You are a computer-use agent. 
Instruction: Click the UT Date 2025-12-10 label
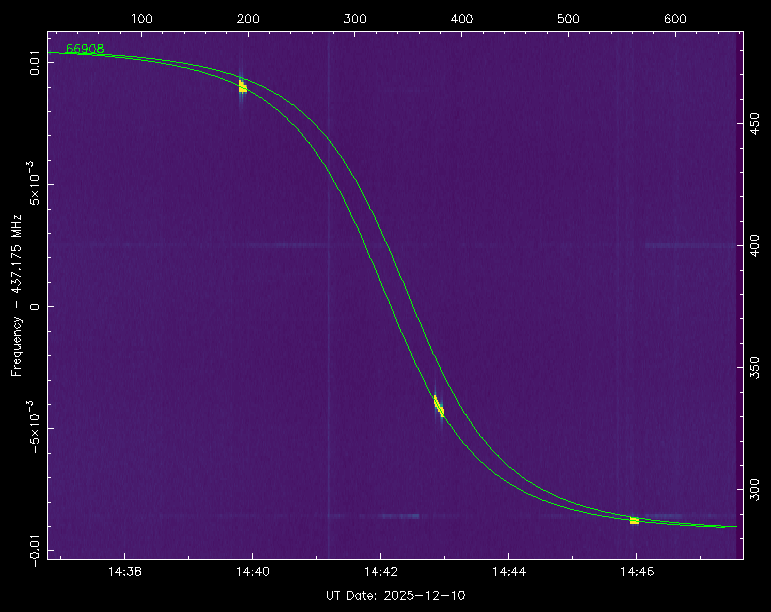[395, 596]
